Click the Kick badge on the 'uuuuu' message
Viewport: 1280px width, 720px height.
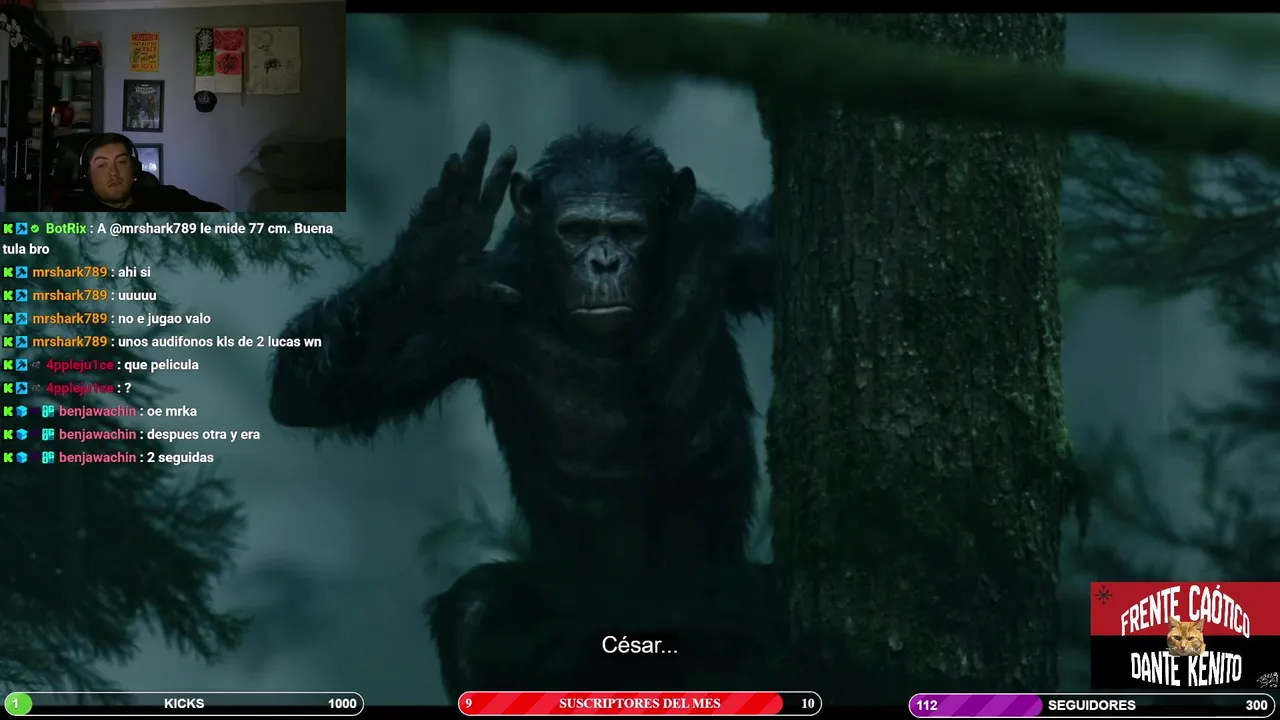click(8, 295)
